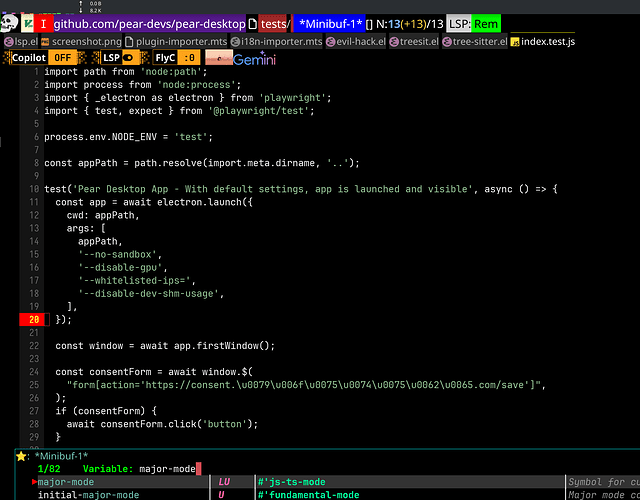This screenshot has width=640, height=500.
Task: Click the green terminal icon in header
Action: [27, 23]
